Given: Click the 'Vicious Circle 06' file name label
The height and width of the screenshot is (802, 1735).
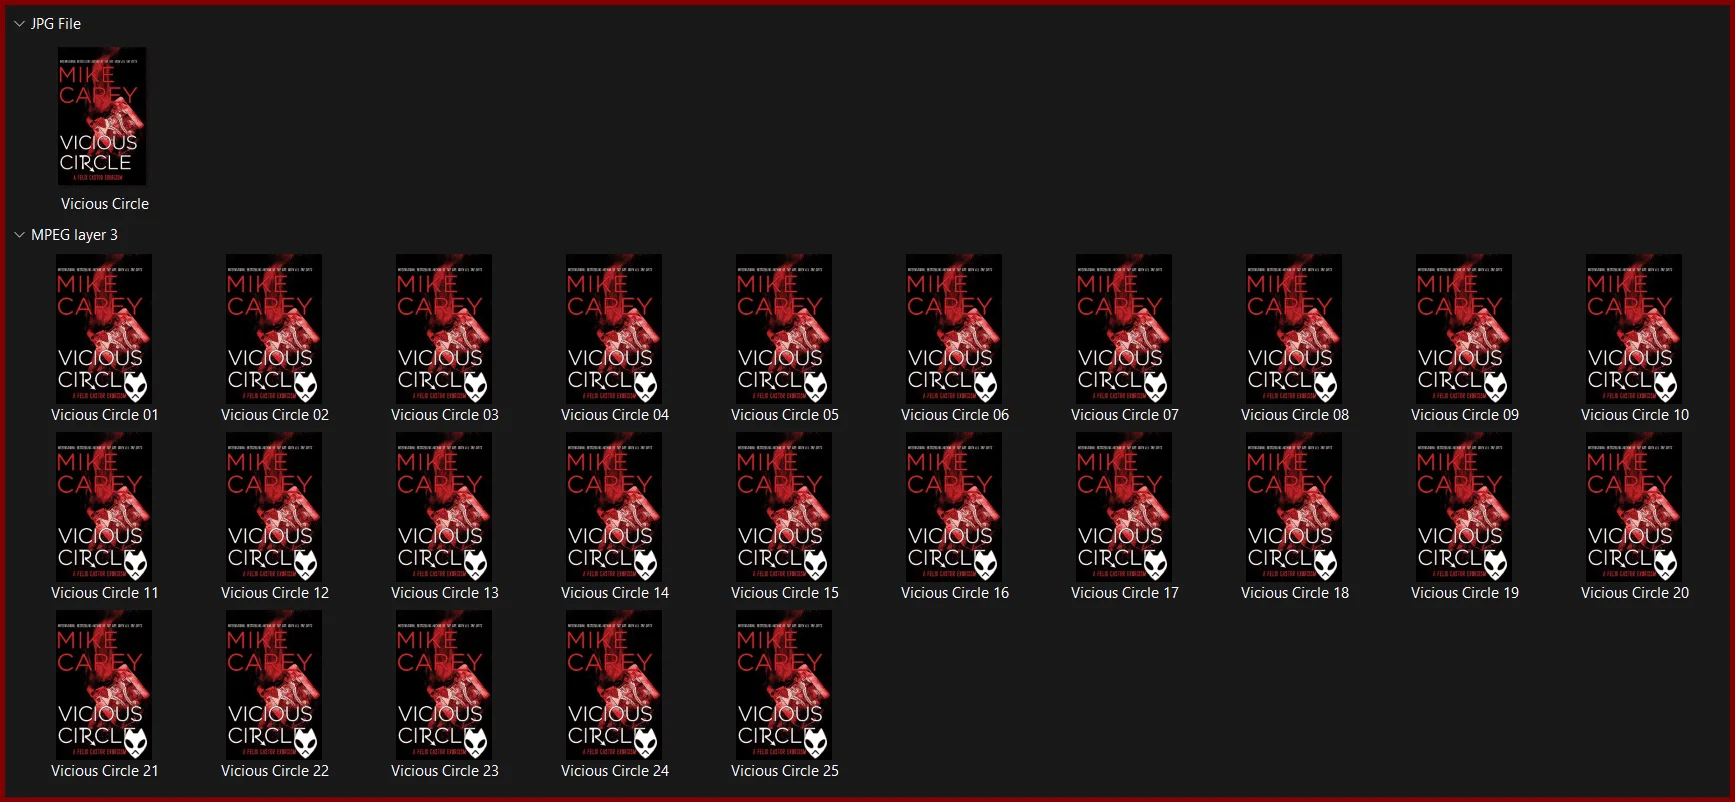Looking at the screenshot, I should coord(955,415).
